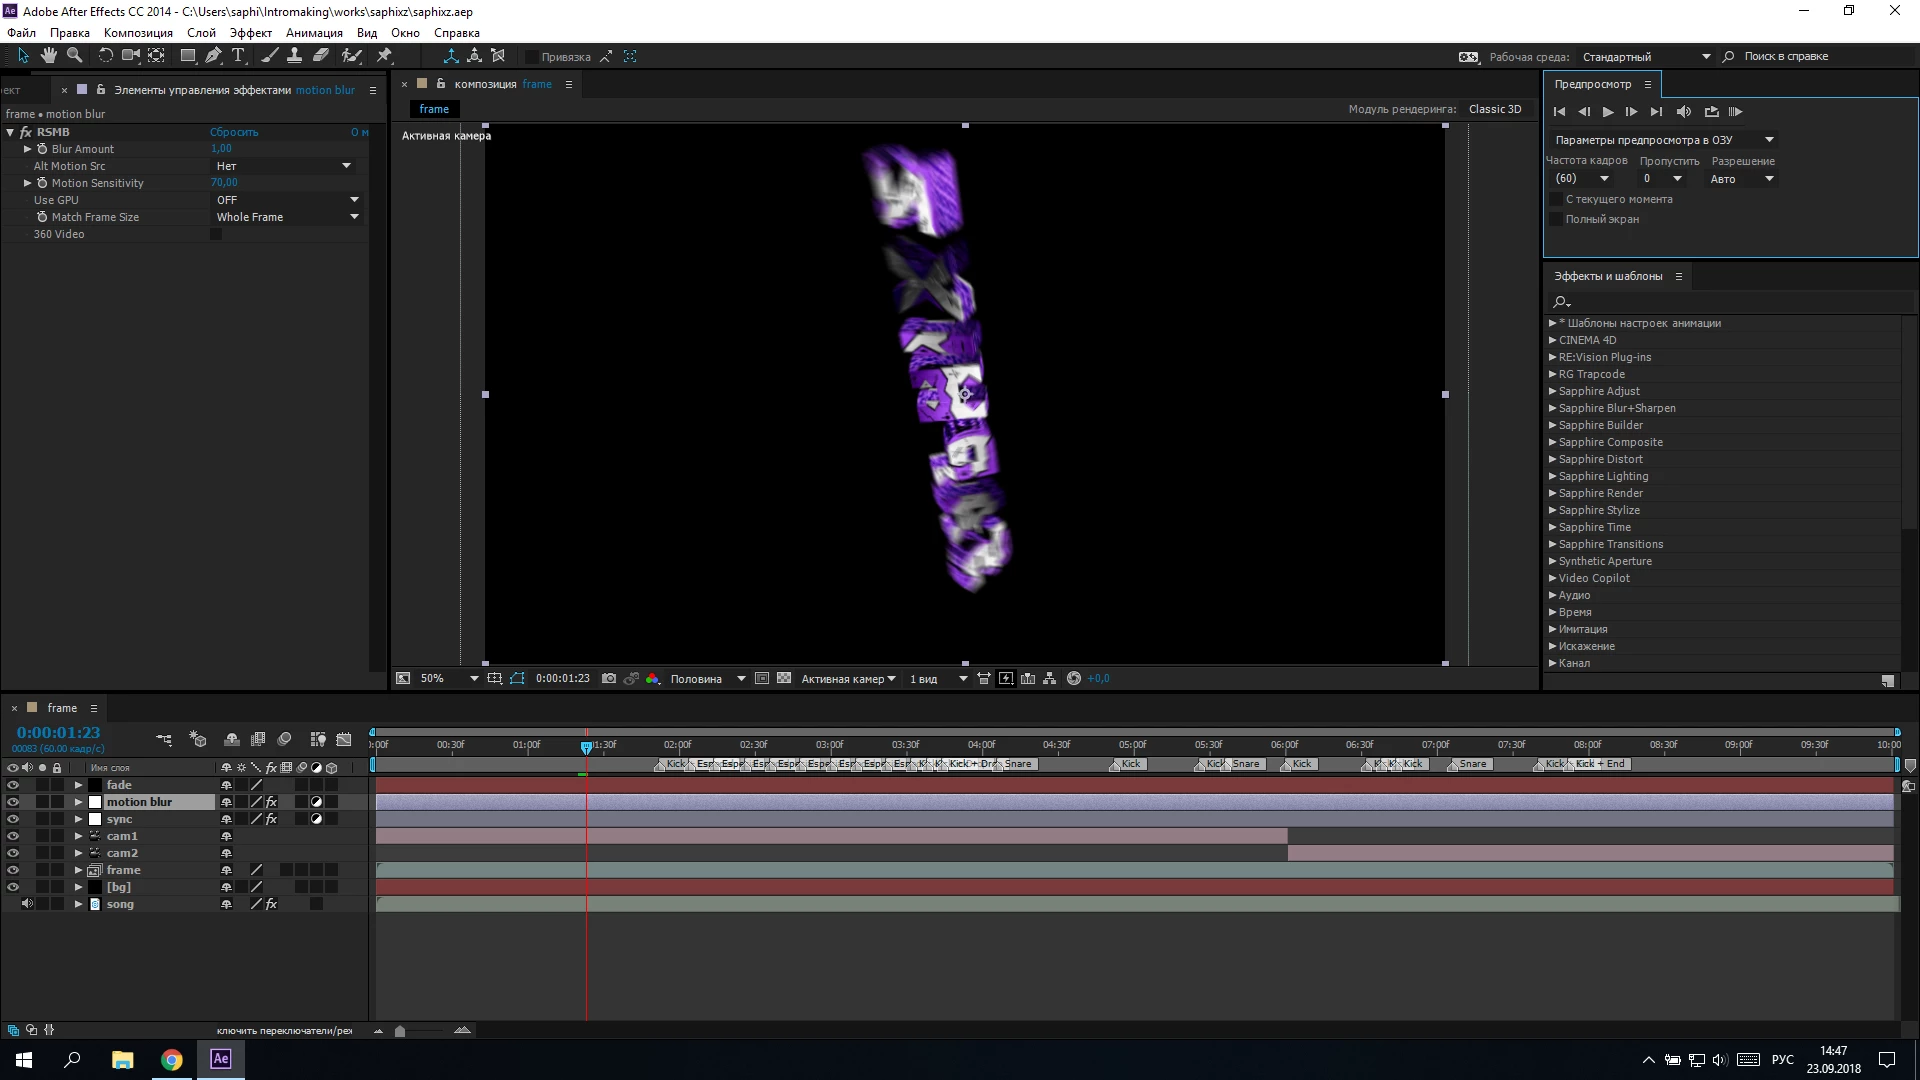The width and height of the screenshot is (1920, 1080).
Task: Choose the Clone Stamp tool
Action: (x=294, y=56)
